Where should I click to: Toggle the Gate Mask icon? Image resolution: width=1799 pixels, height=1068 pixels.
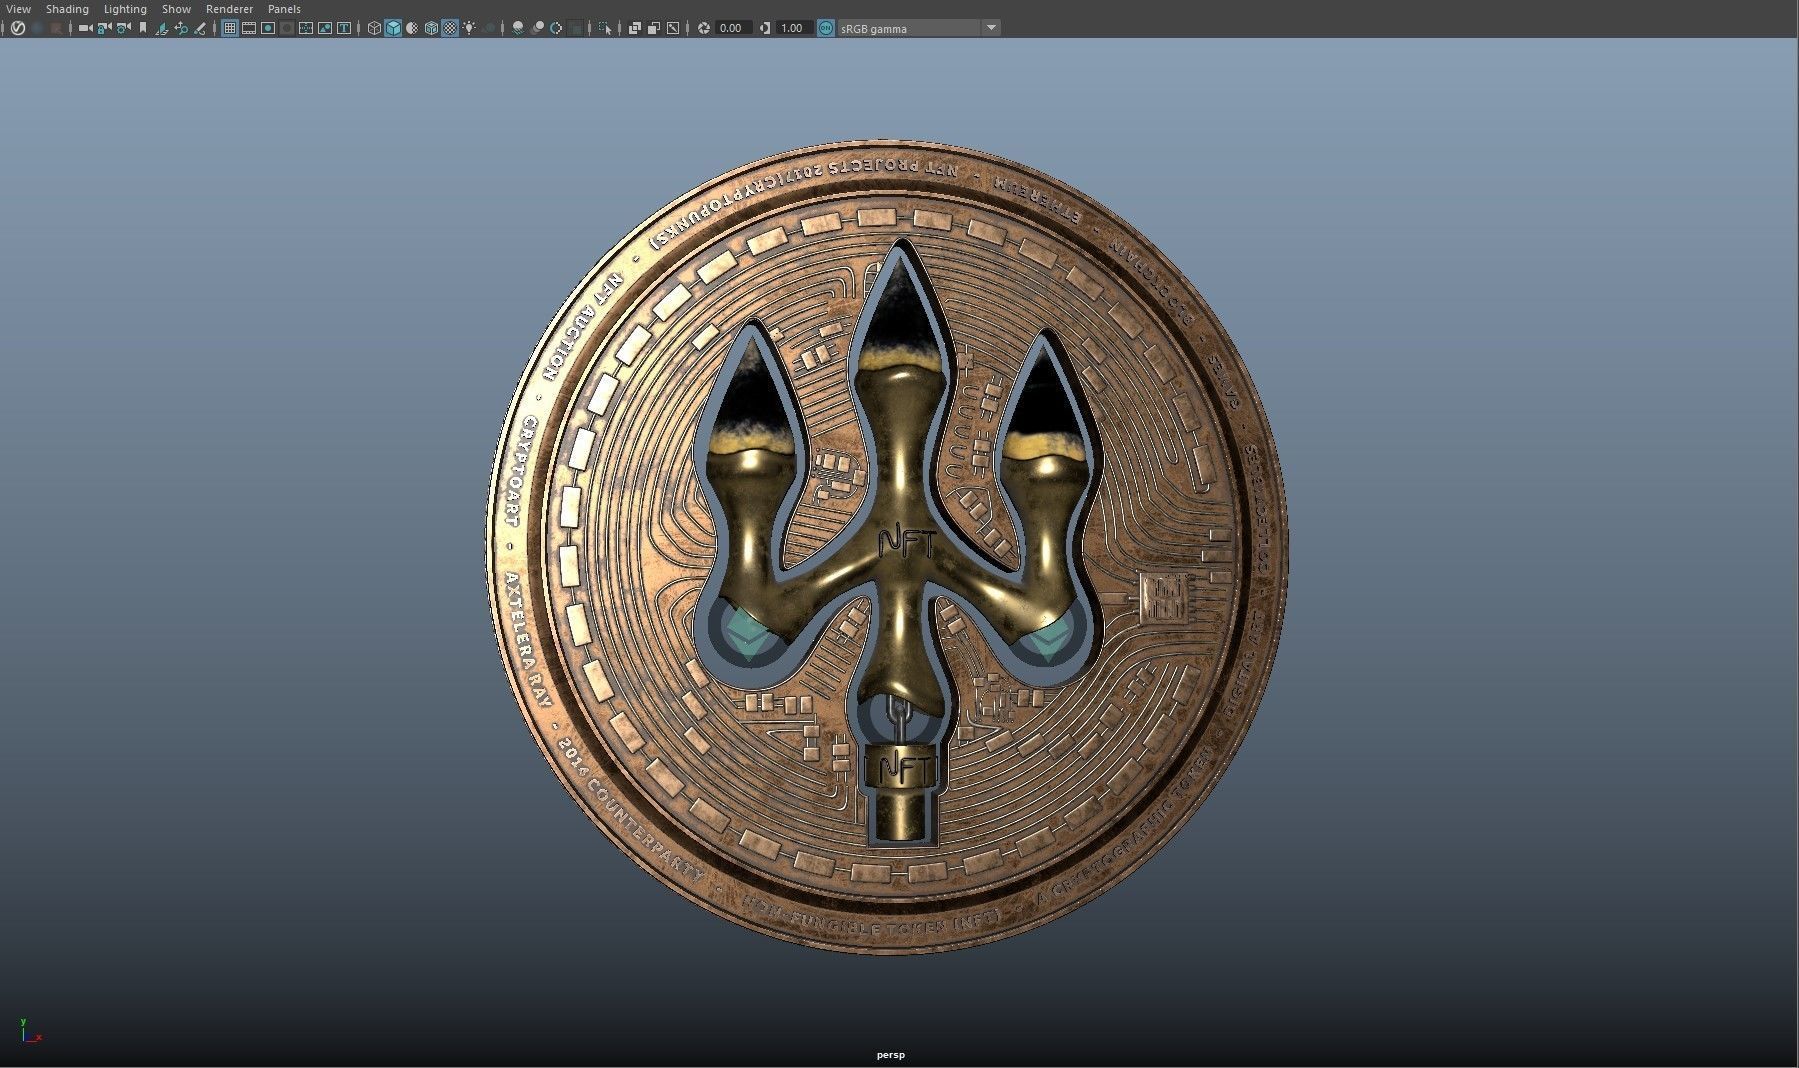pos(287,28)
